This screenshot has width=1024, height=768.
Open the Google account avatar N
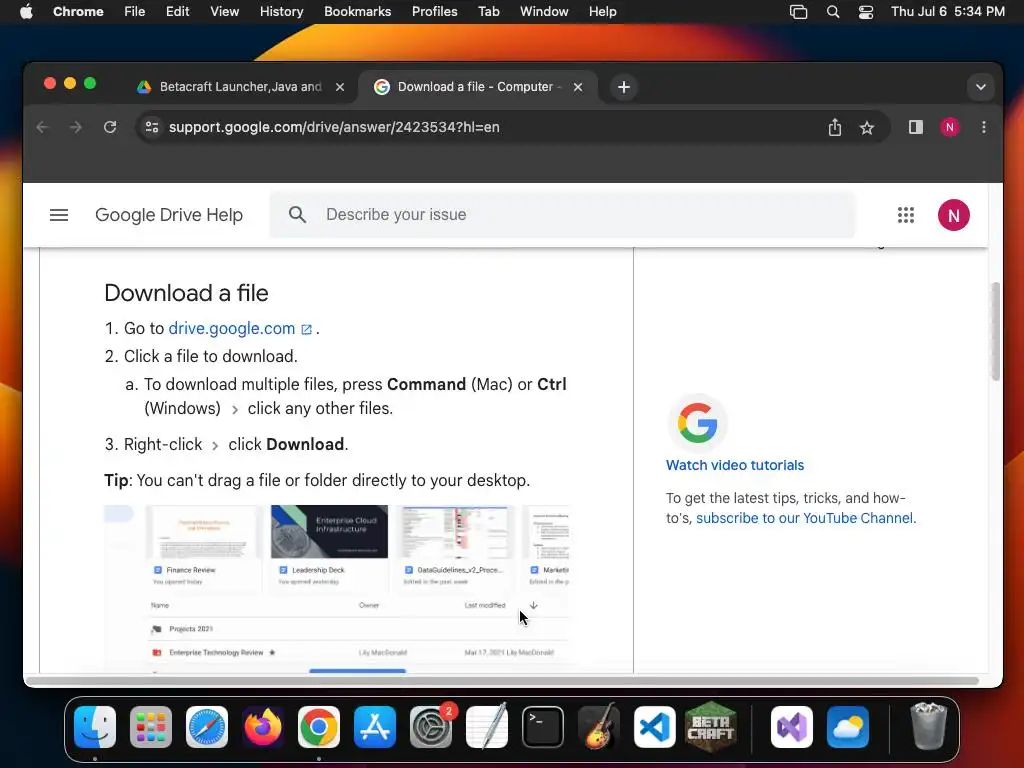click(953, 215)
